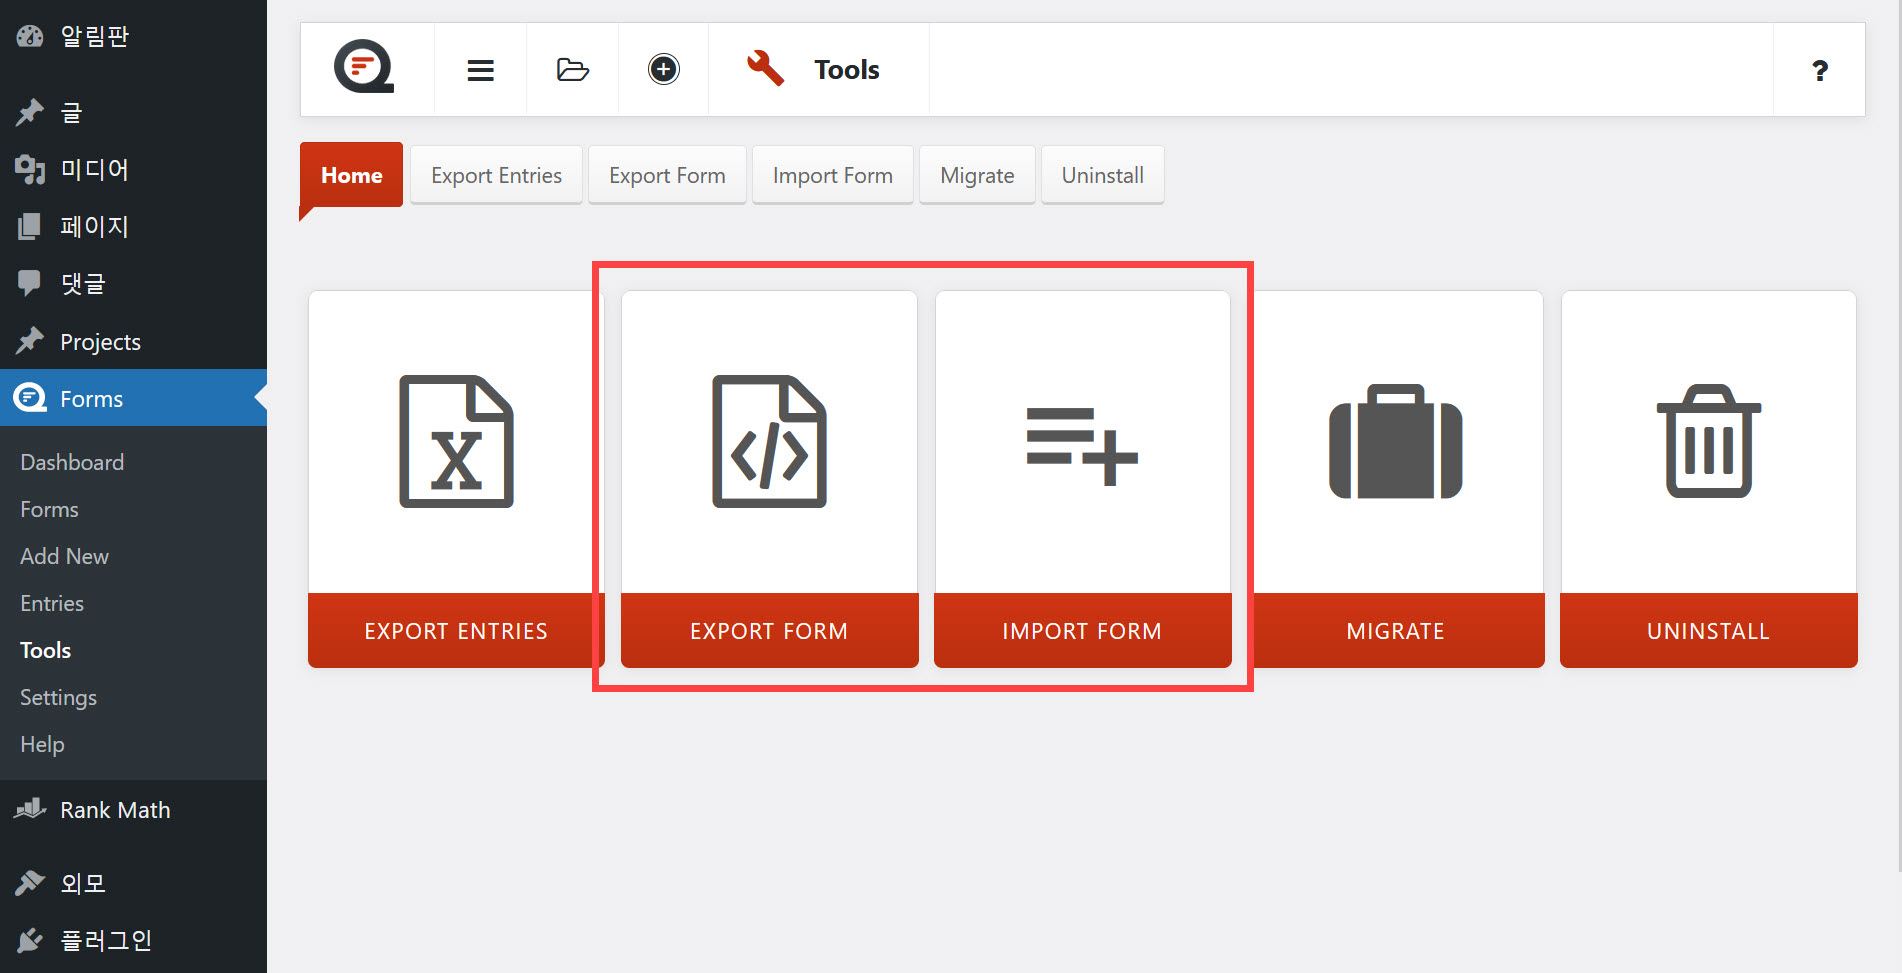Open the Rank Math sidebar menu
This screenshot has width=1902, height=973.
click(133, 809)
